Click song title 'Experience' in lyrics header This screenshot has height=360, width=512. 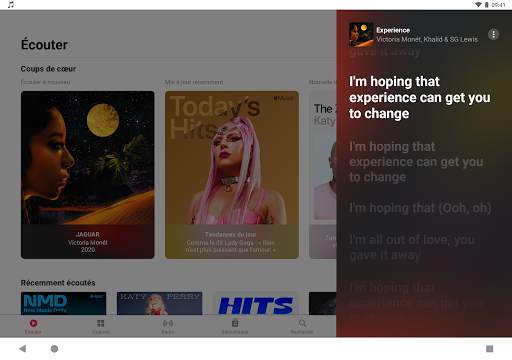393,30
